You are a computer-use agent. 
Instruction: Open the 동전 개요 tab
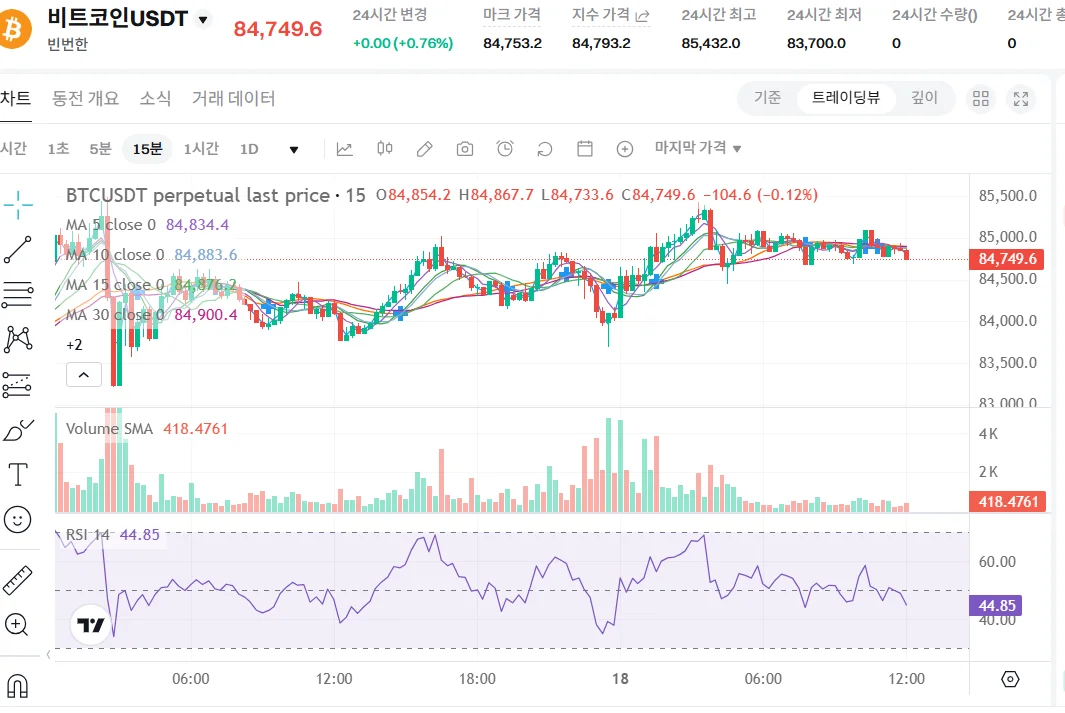point(86,98)
